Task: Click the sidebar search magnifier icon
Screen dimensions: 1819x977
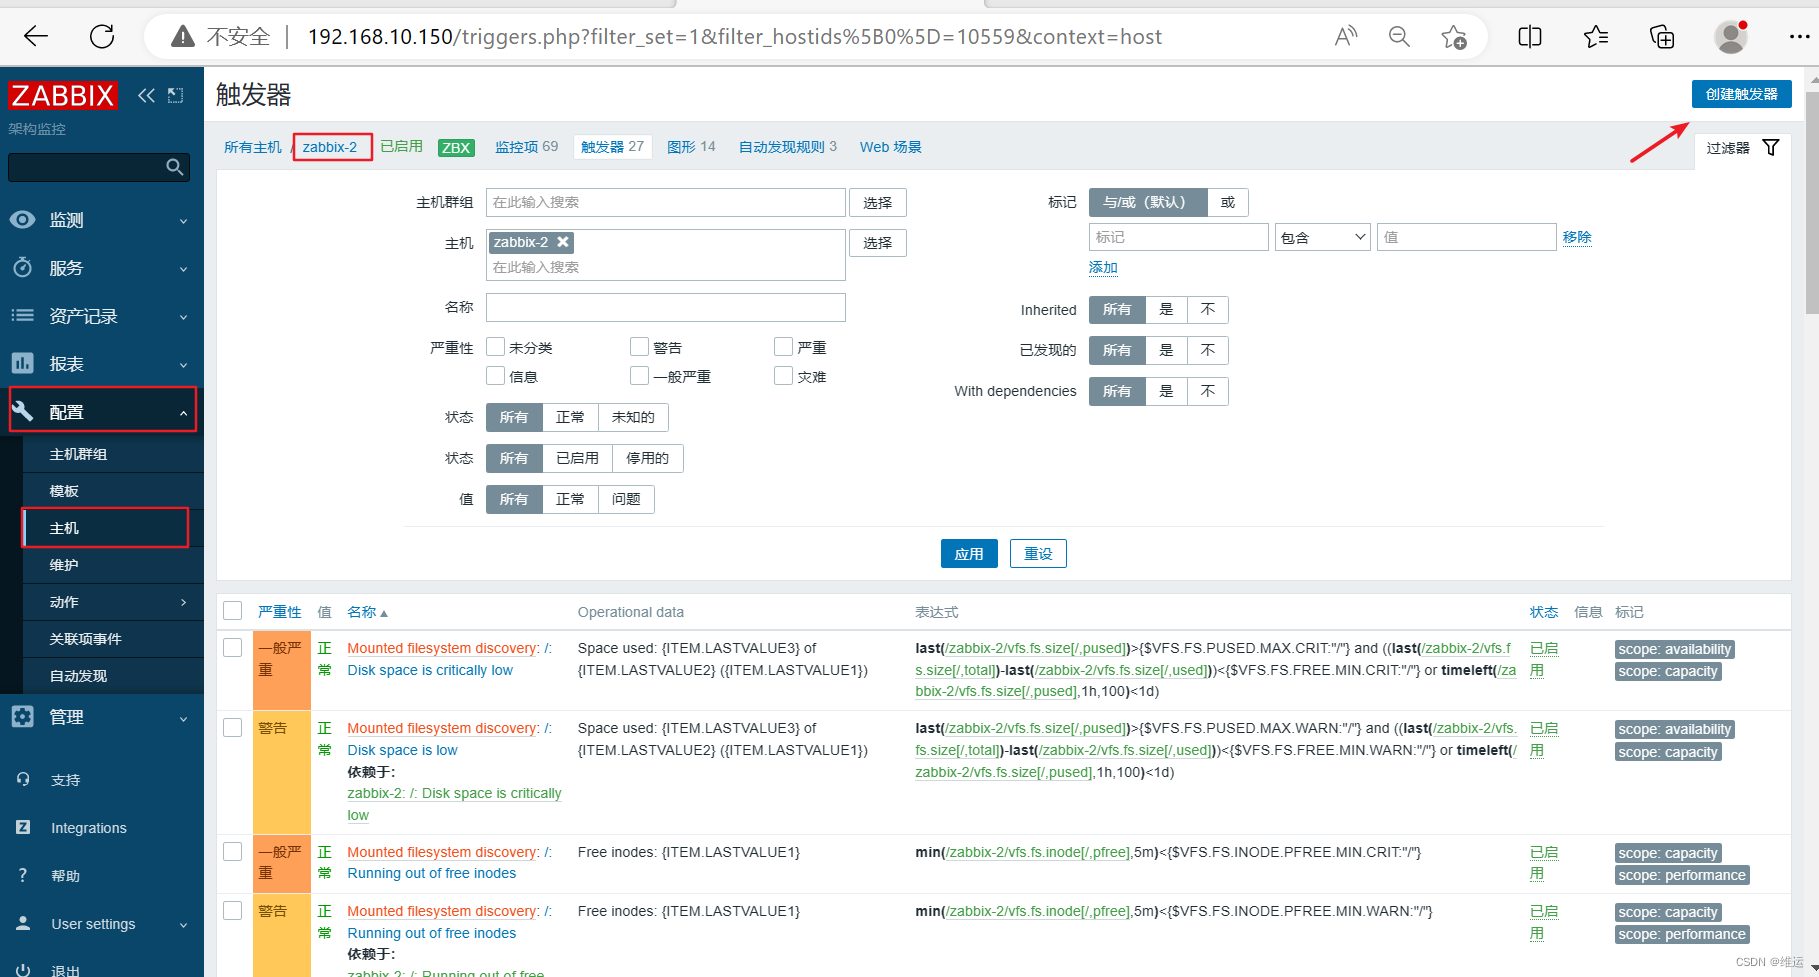Action: [175, 167]
